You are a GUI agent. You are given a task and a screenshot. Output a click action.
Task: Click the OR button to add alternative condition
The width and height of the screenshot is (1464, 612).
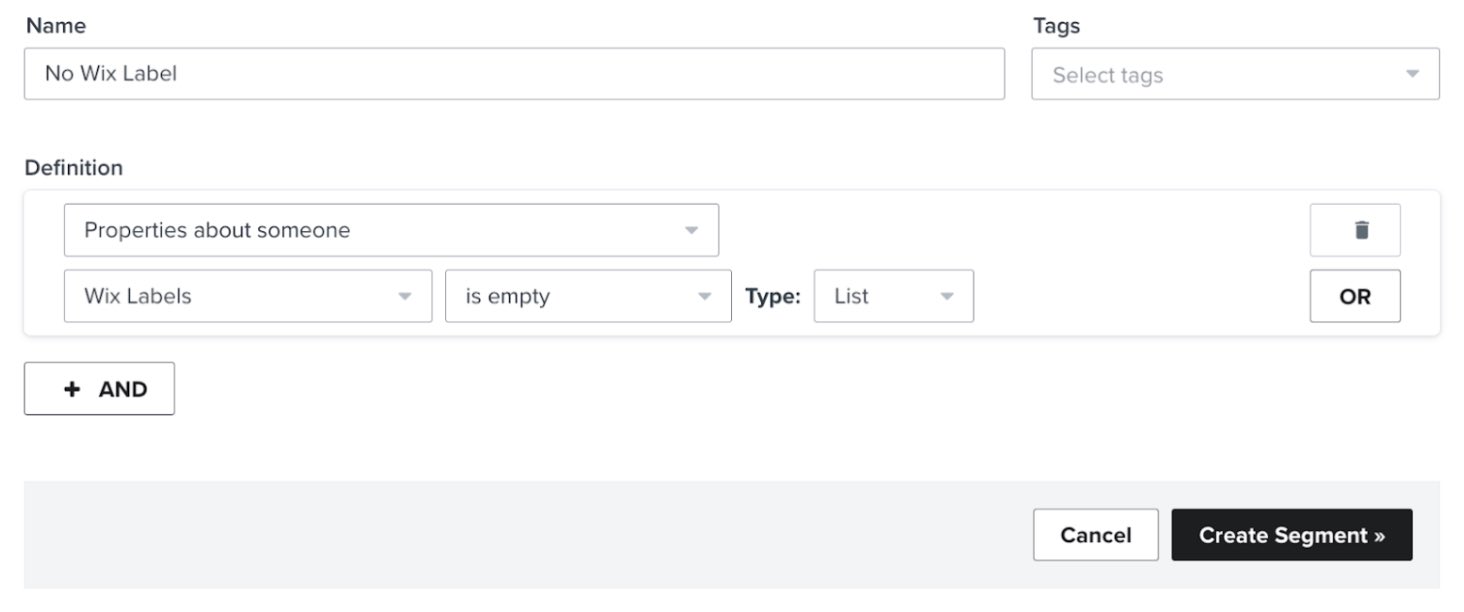pos(1354,295)
